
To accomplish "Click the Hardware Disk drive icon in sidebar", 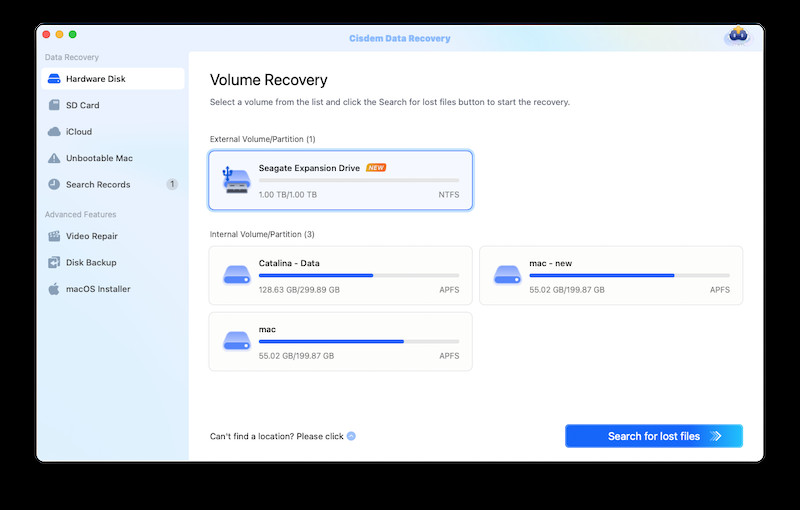I will (x=54, y=79).
